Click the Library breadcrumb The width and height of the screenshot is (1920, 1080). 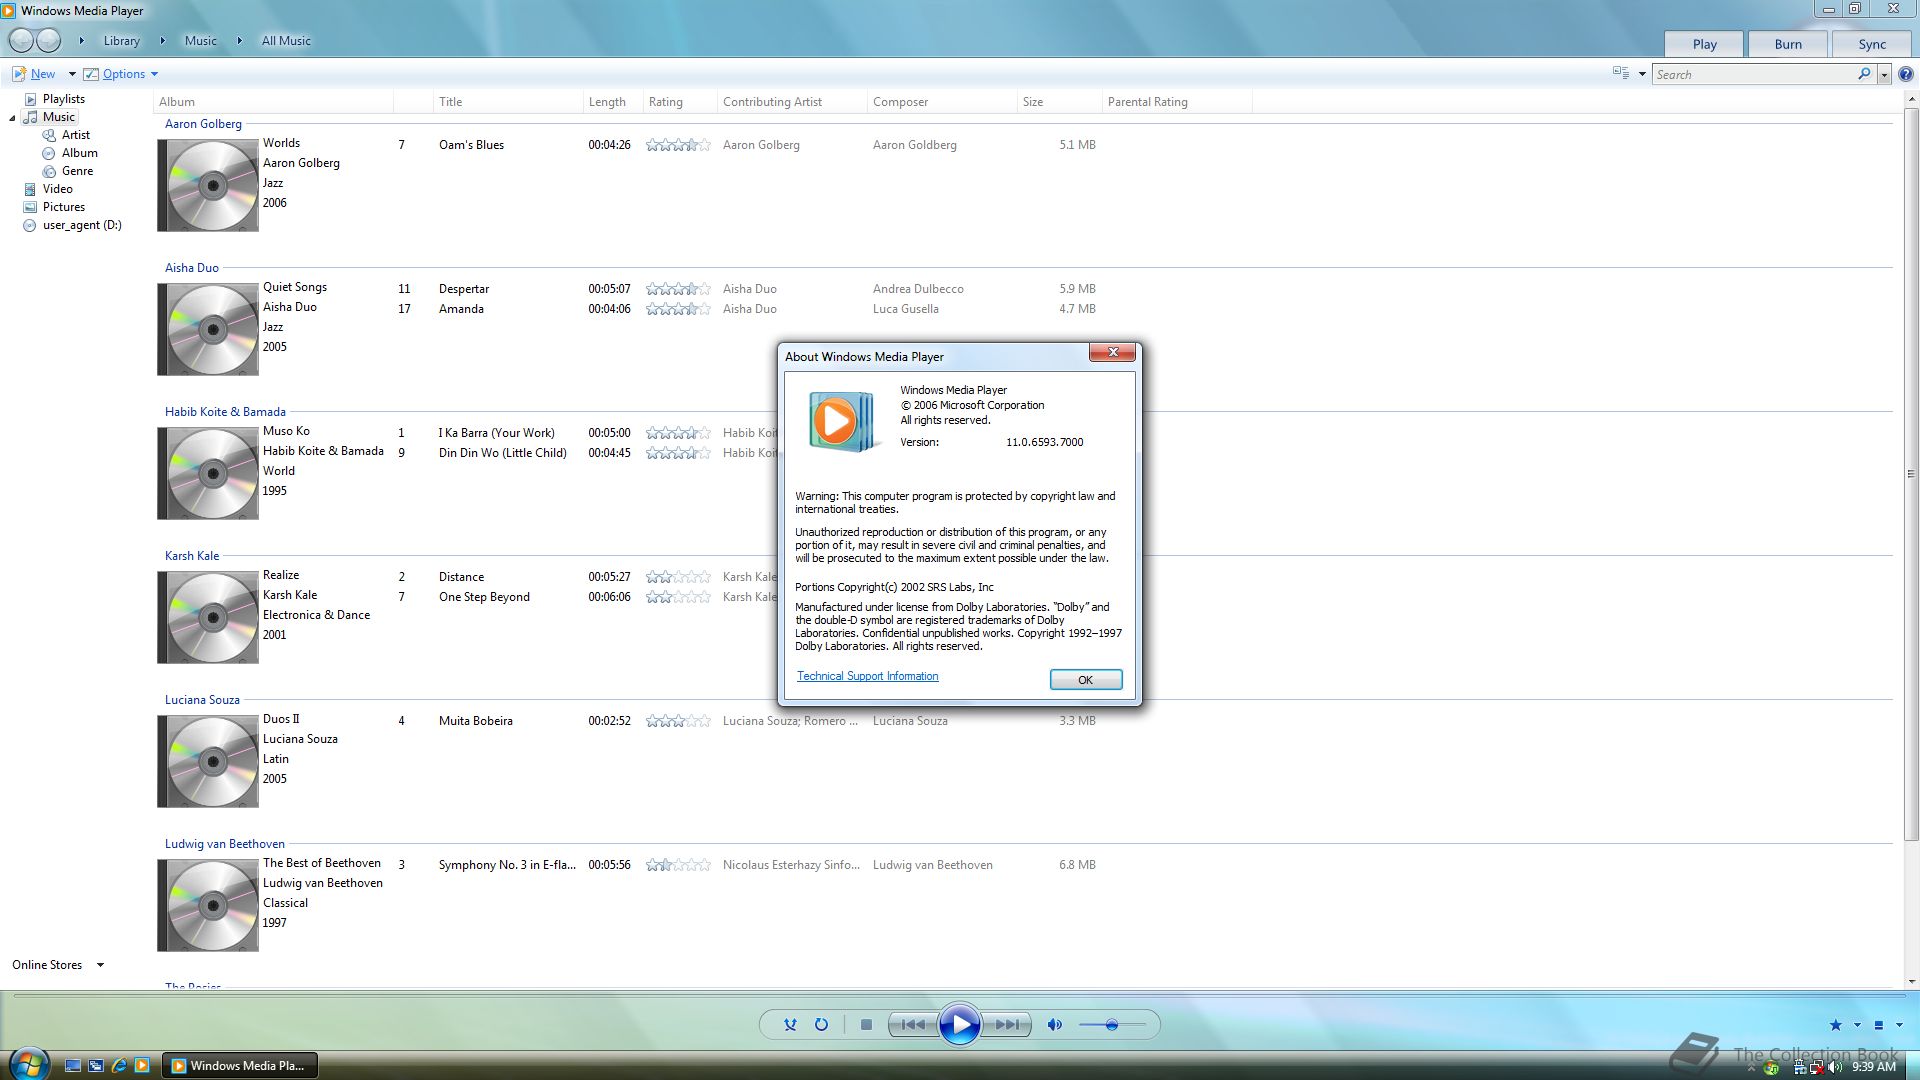[x=121, y=41]
